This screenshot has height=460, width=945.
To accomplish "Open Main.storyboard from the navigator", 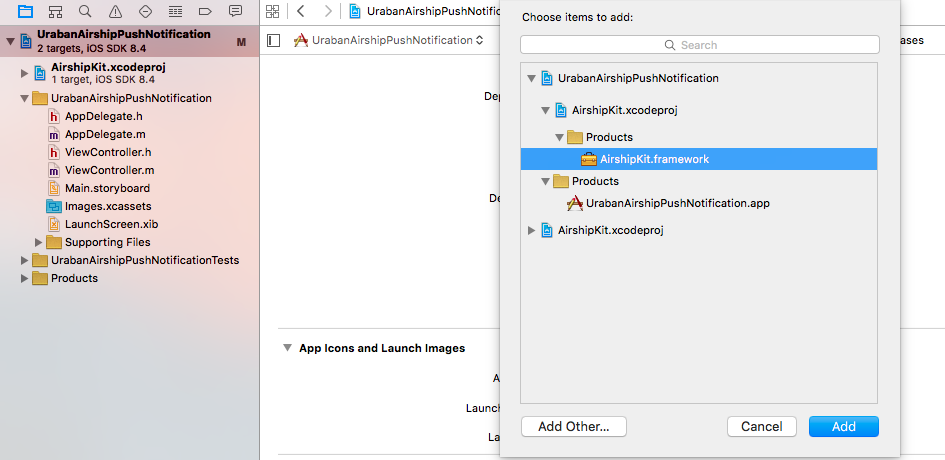I will tap(107, 188).
